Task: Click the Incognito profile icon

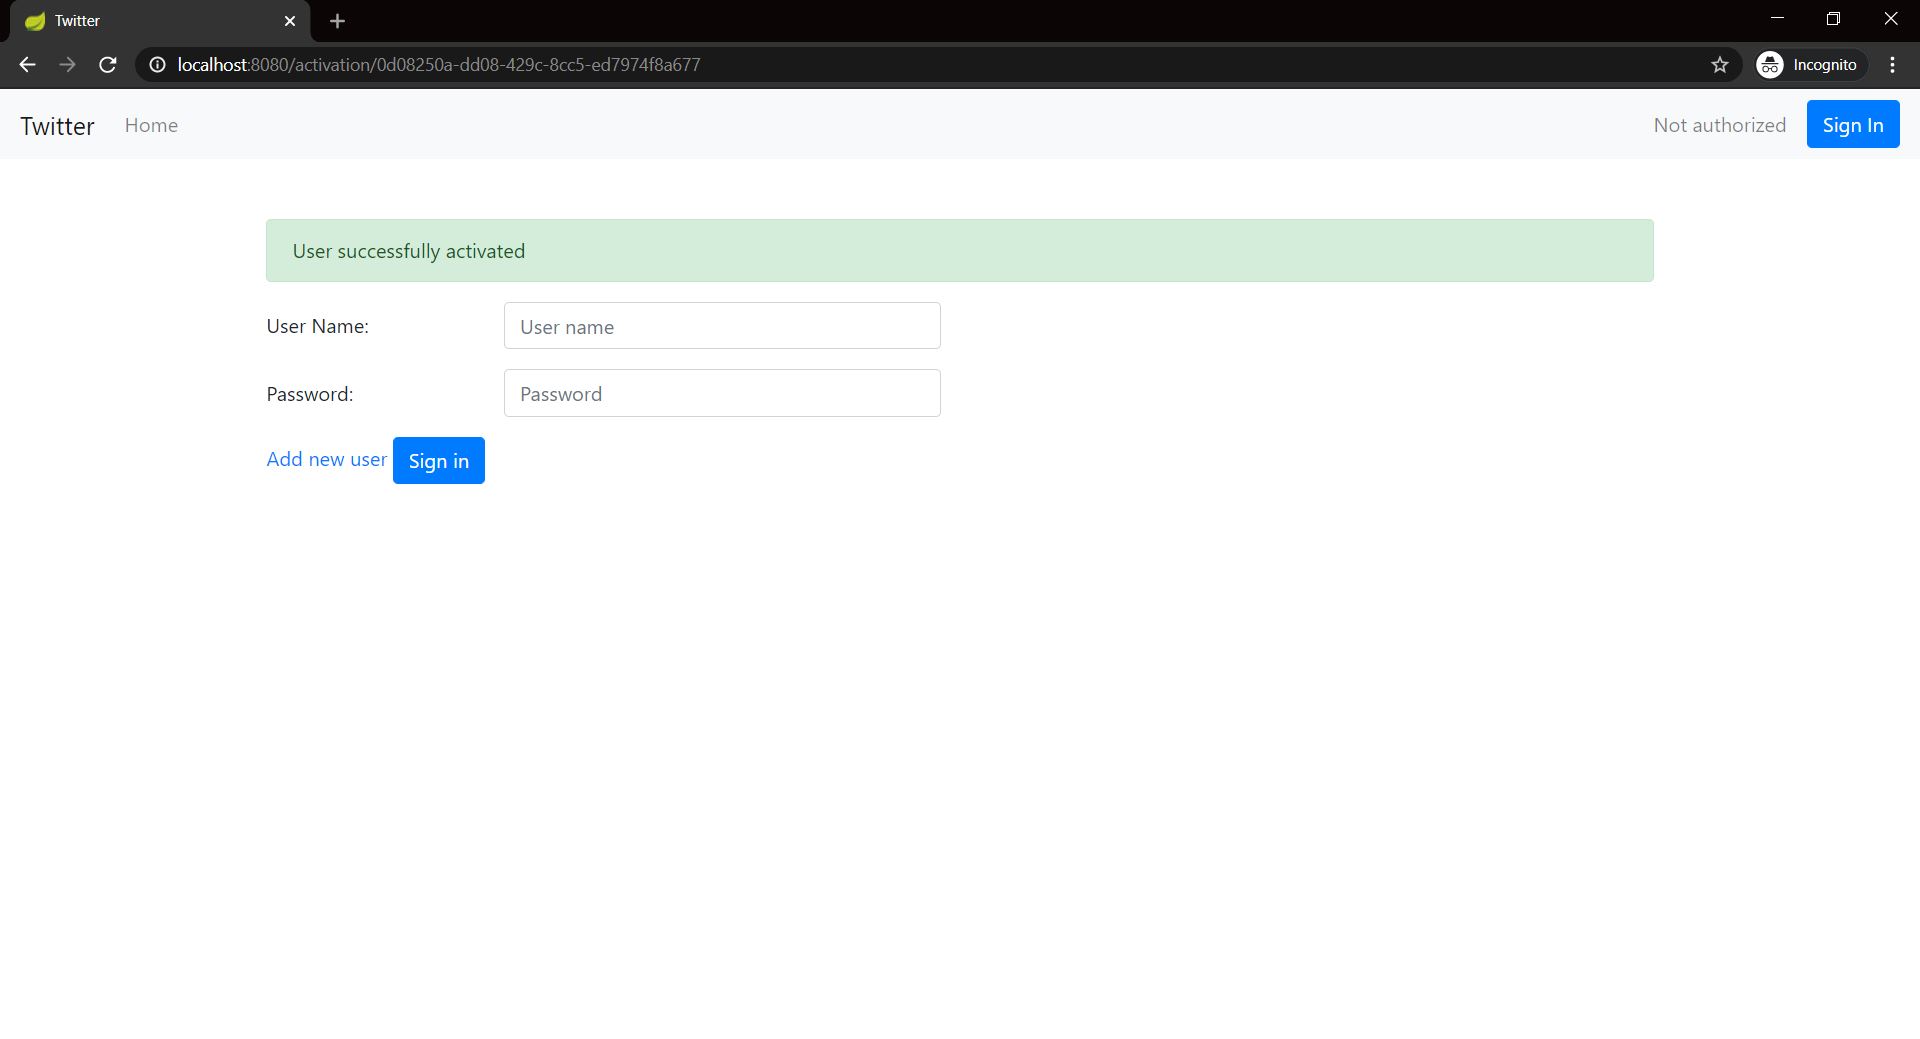Action: [1770, 64]
